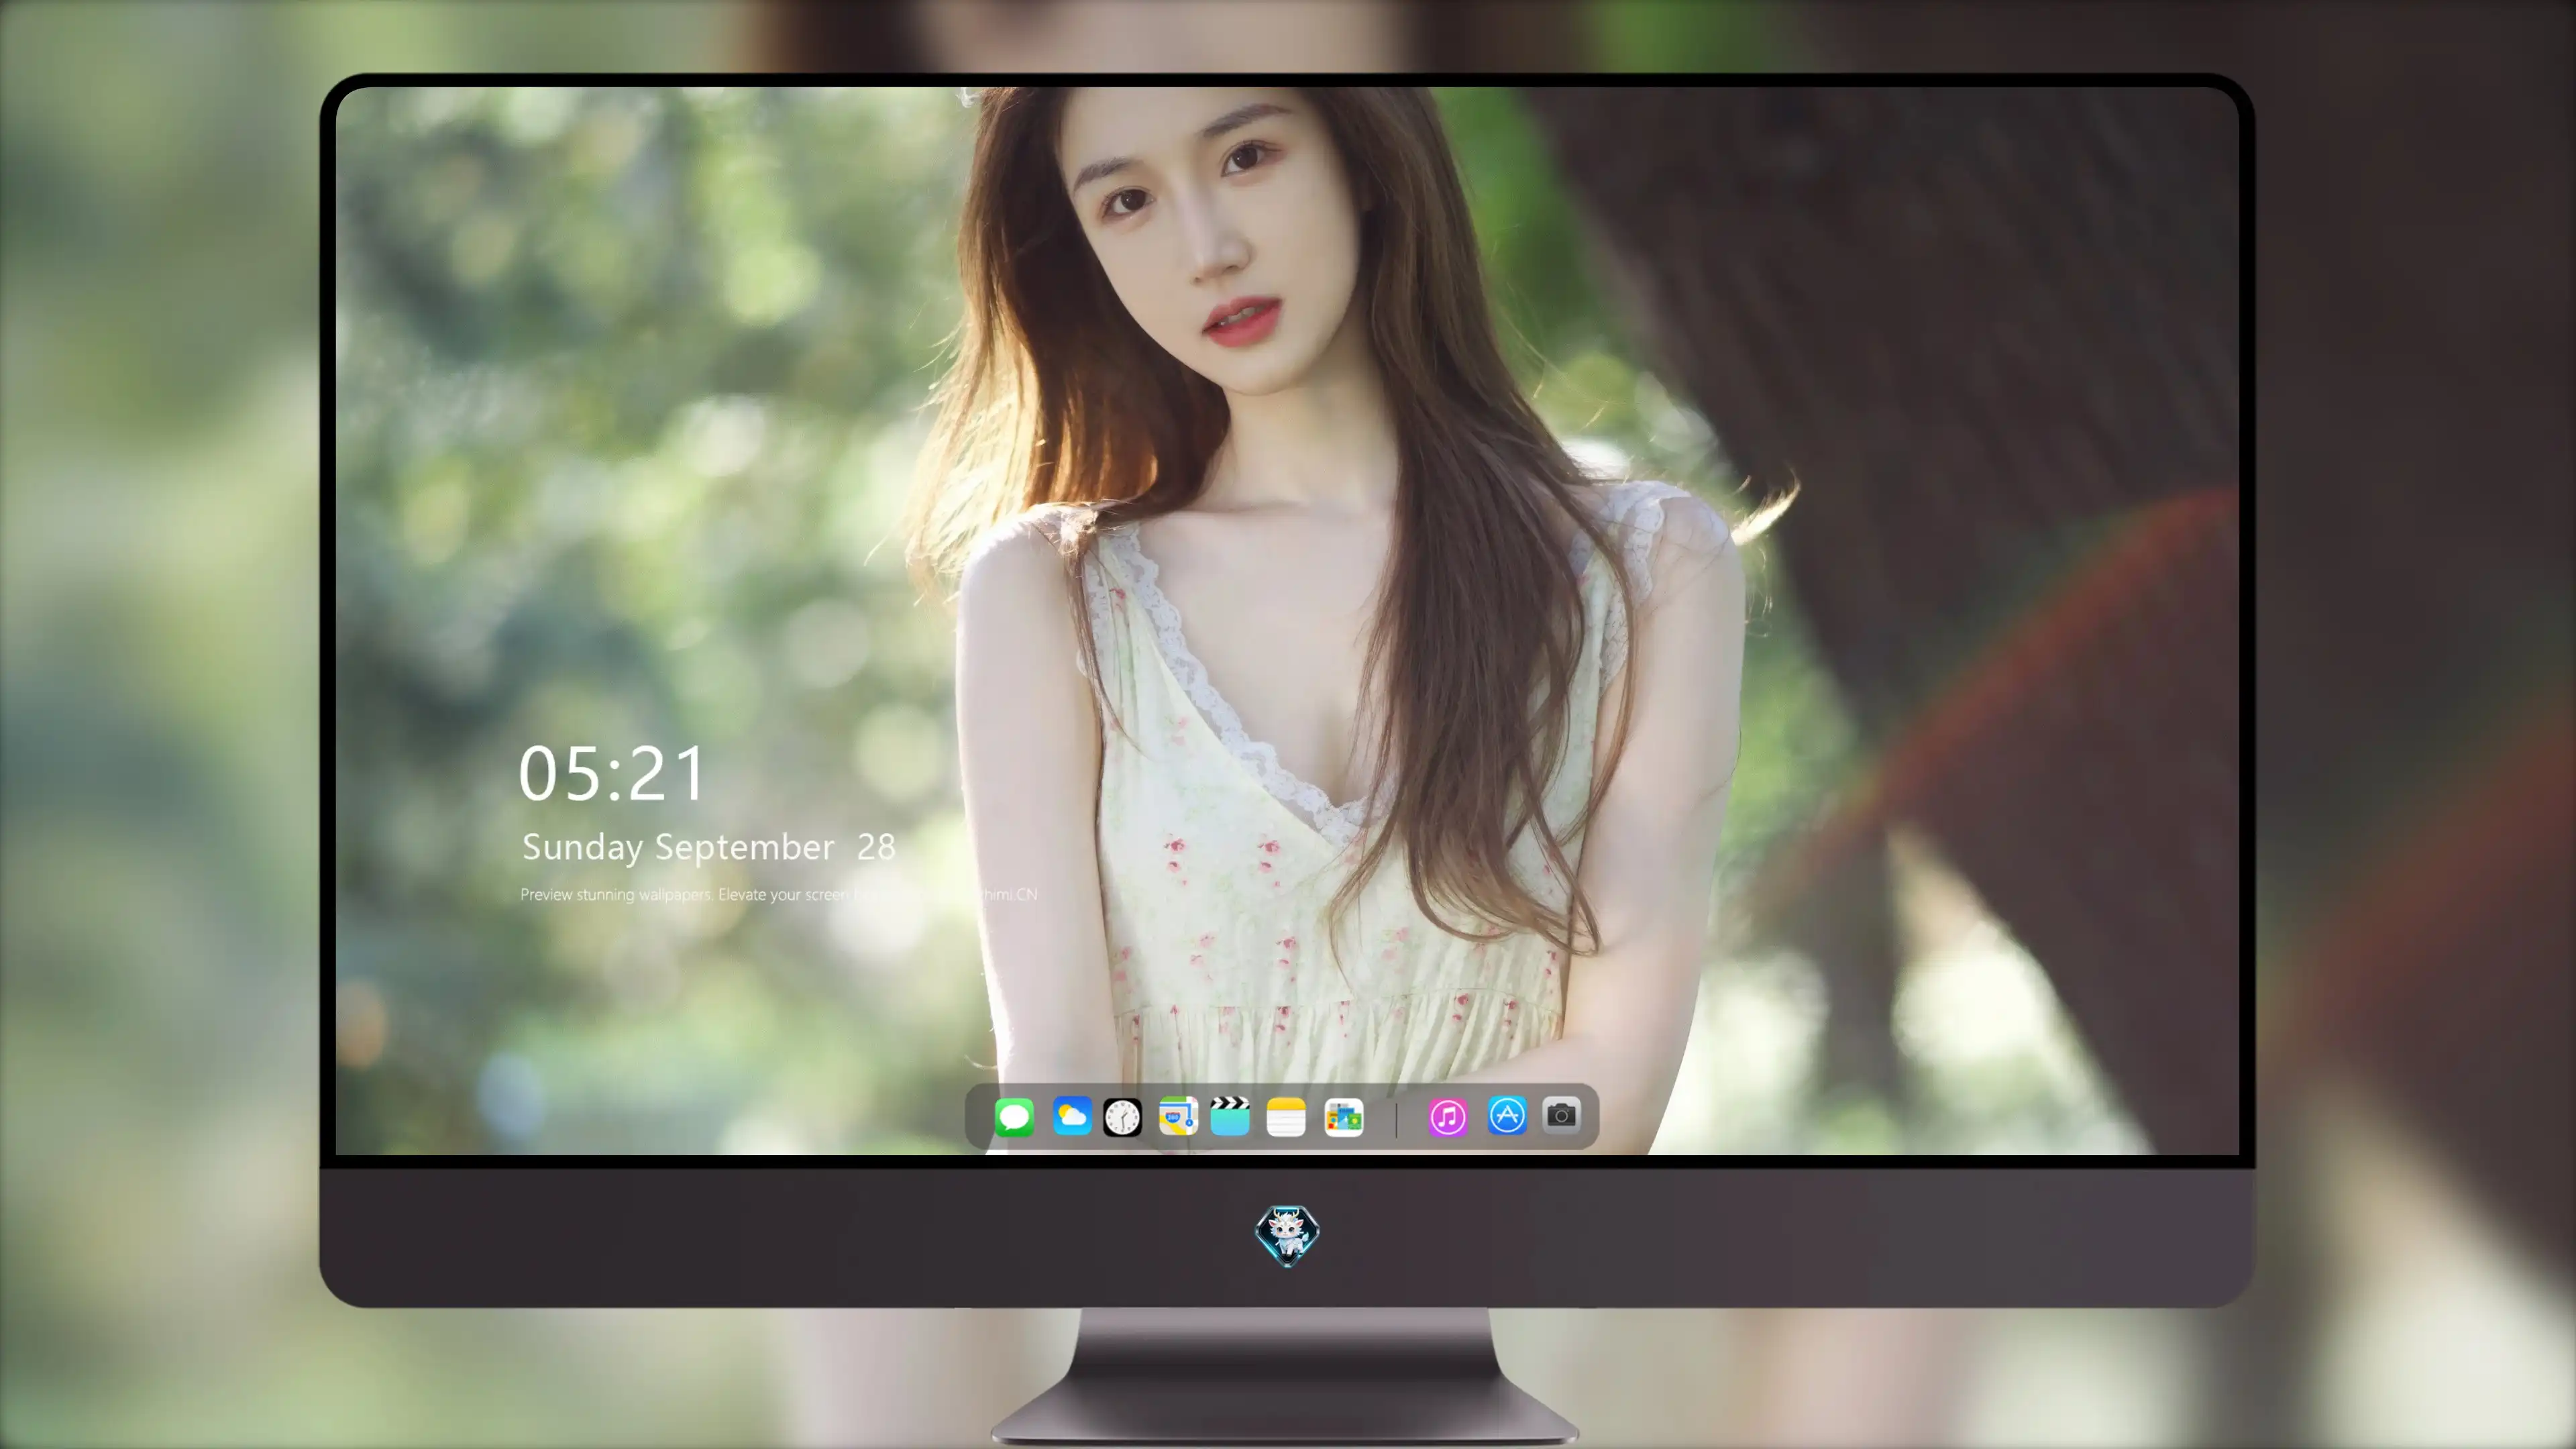Open the Notes app in the dock
The height and width of the screenshot is (1449, 2576).
[x=1286, y=1117]
